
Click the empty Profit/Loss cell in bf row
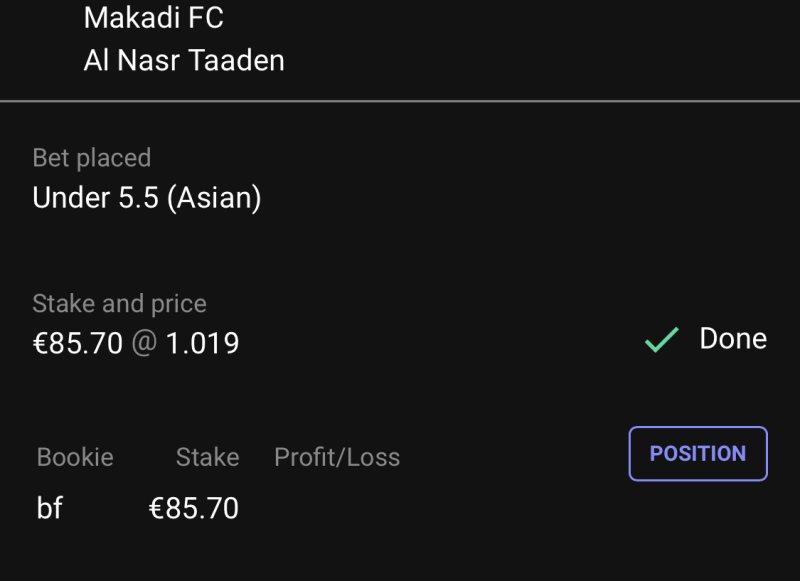click(337, 509)
